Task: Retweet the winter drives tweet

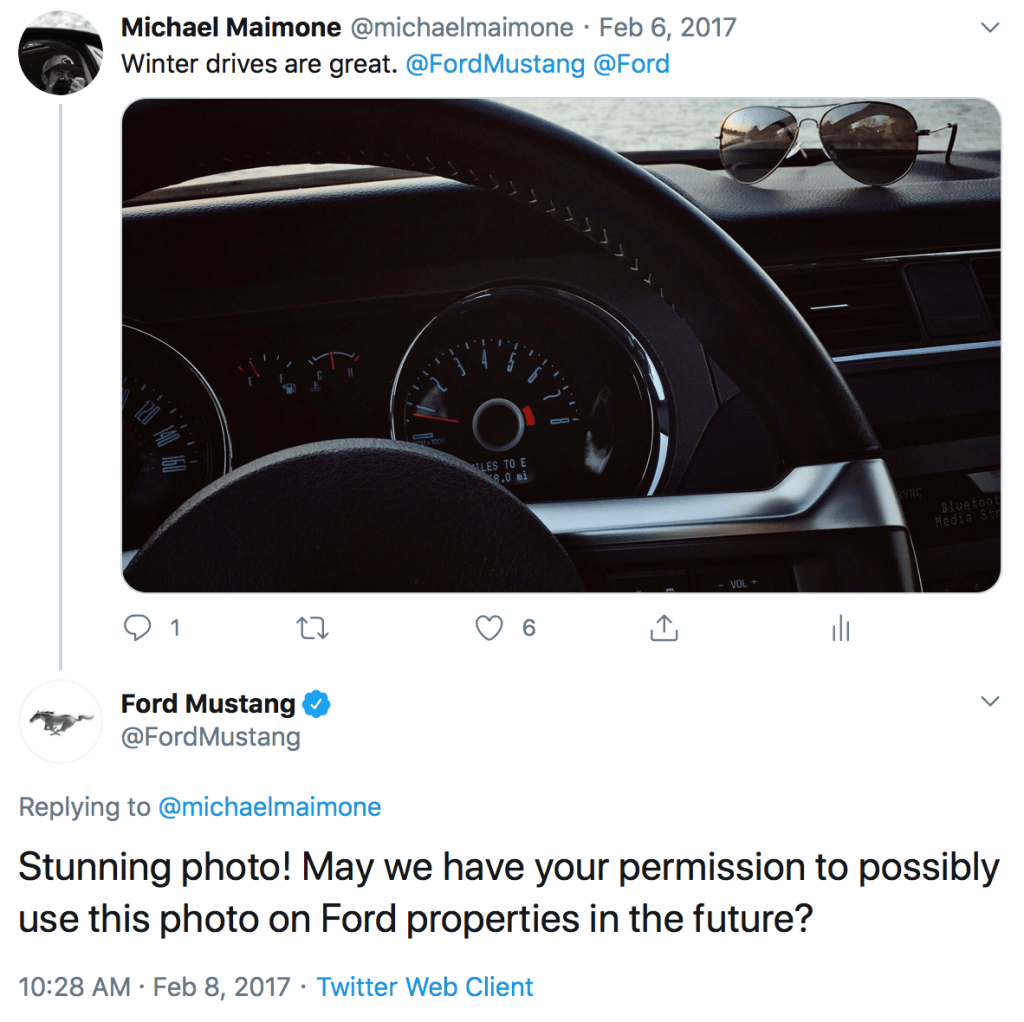Action: (x=313, y=628)
